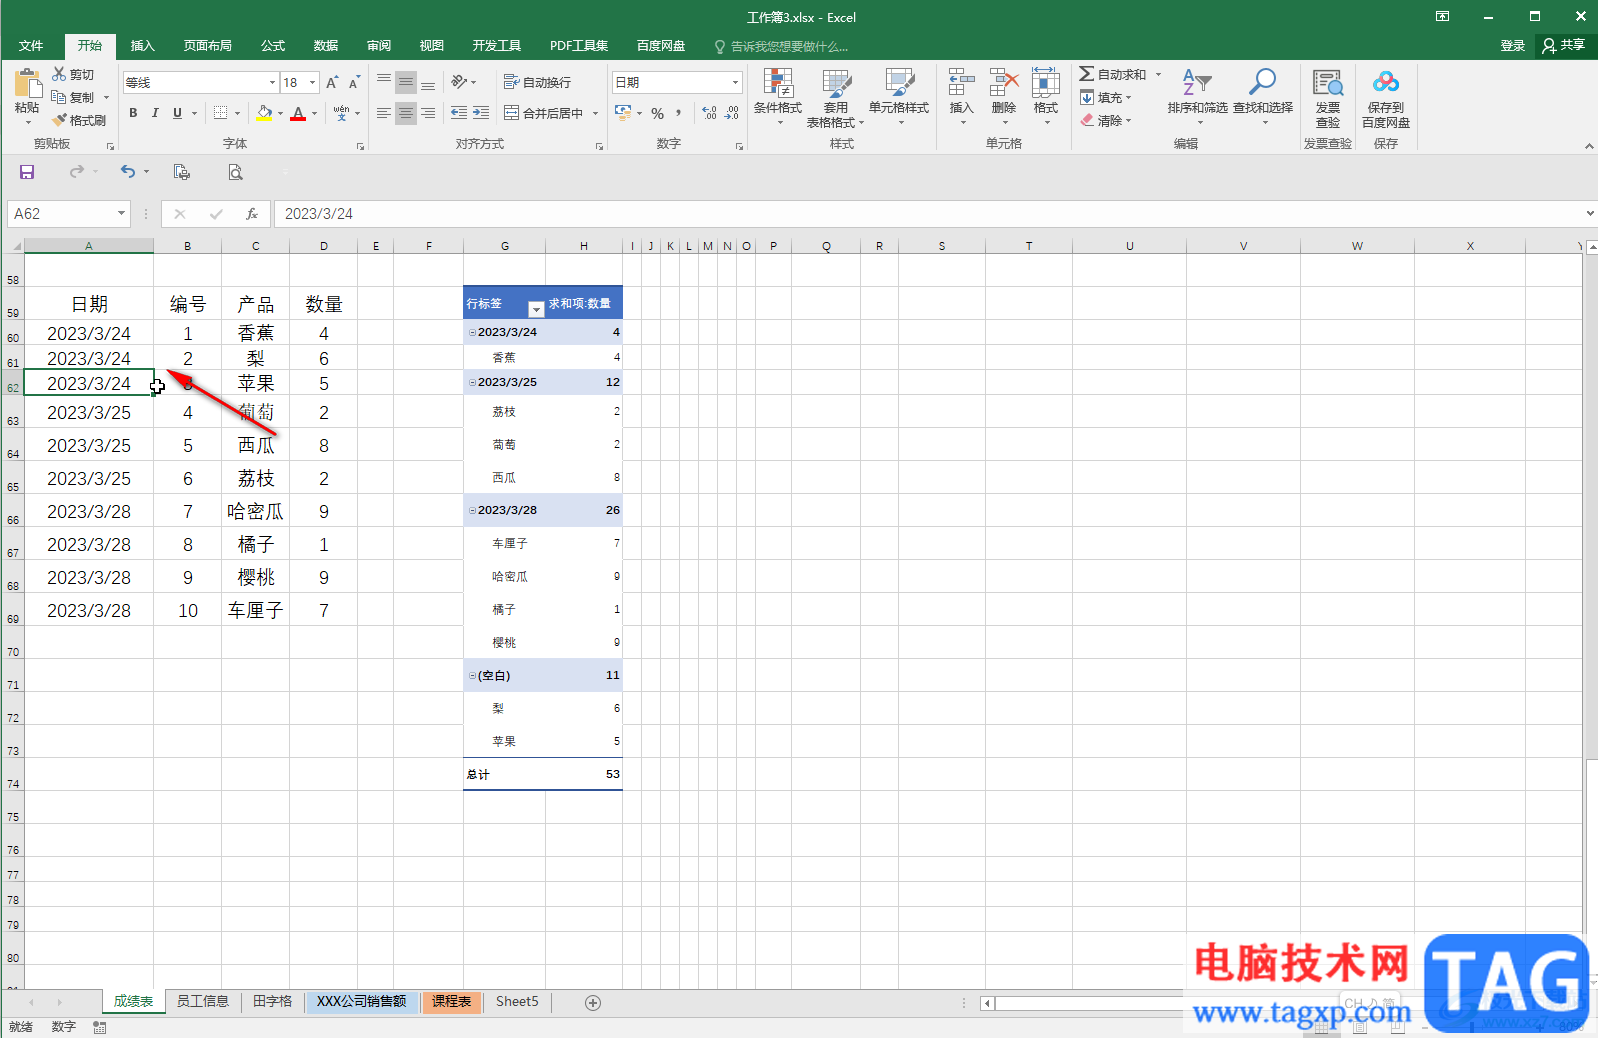Viewport: 1598px width, 1038px height.
Task: Click the increase font size icon
Action: pos(332,82)
